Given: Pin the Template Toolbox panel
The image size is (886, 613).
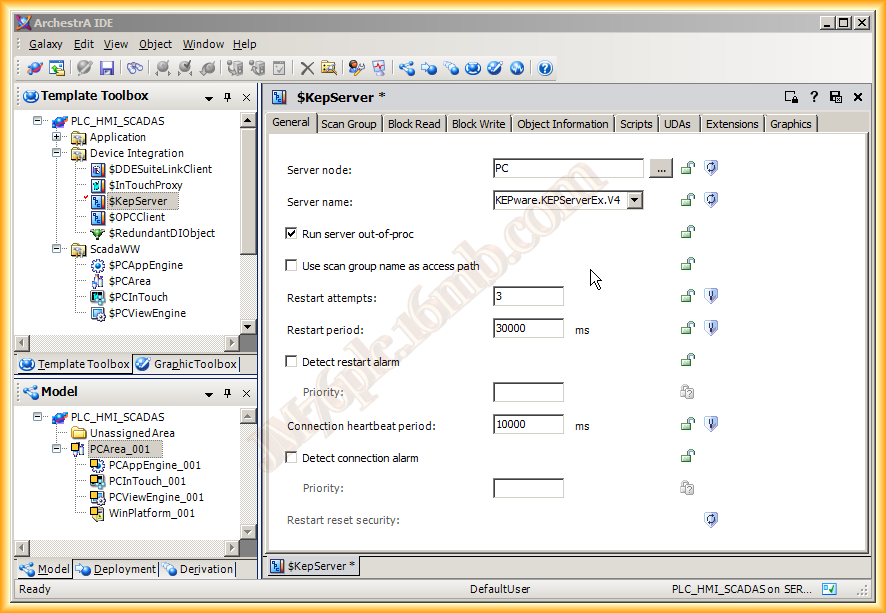Looking at the screenshot, I should tap(228, 97).
